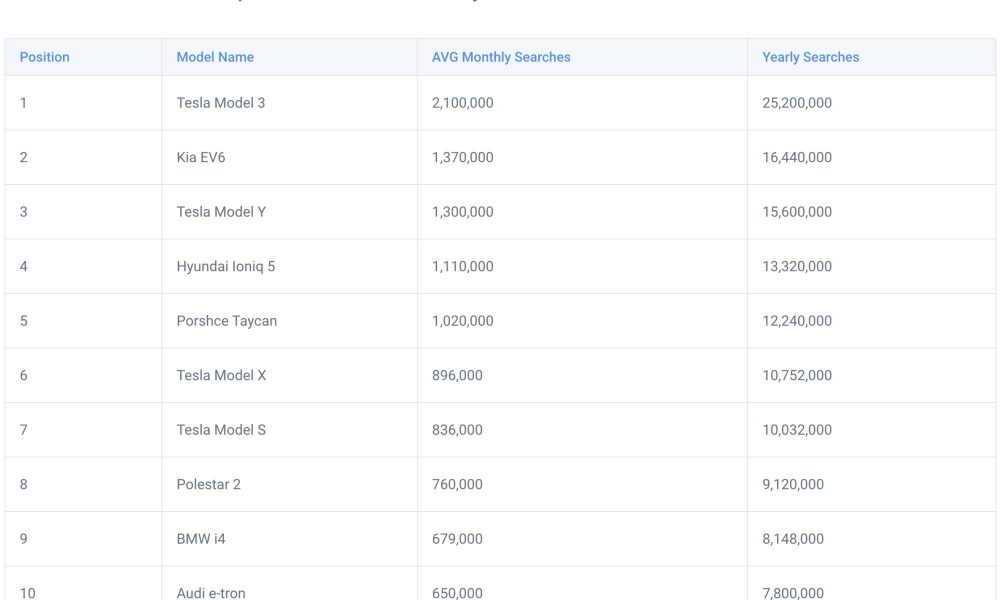Click monthly searches value 1,300,000
The height and width of the screenshot is (600, 1000).
click(462, 212)
